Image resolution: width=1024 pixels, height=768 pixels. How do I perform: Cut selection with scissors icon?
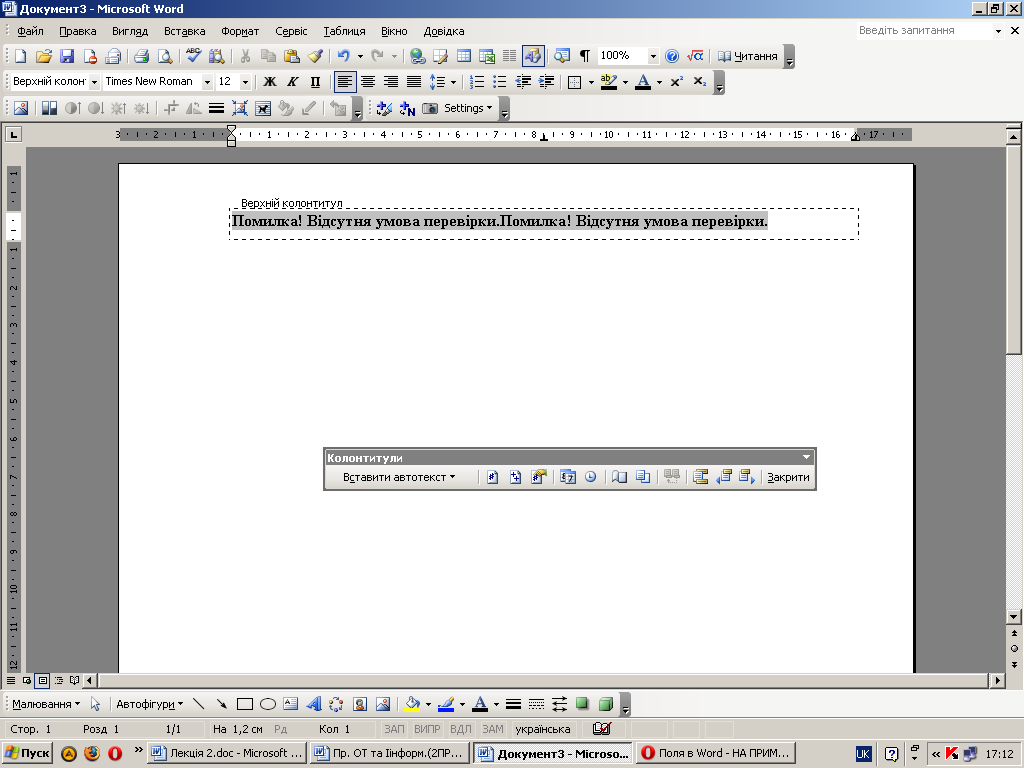point(246,56)
